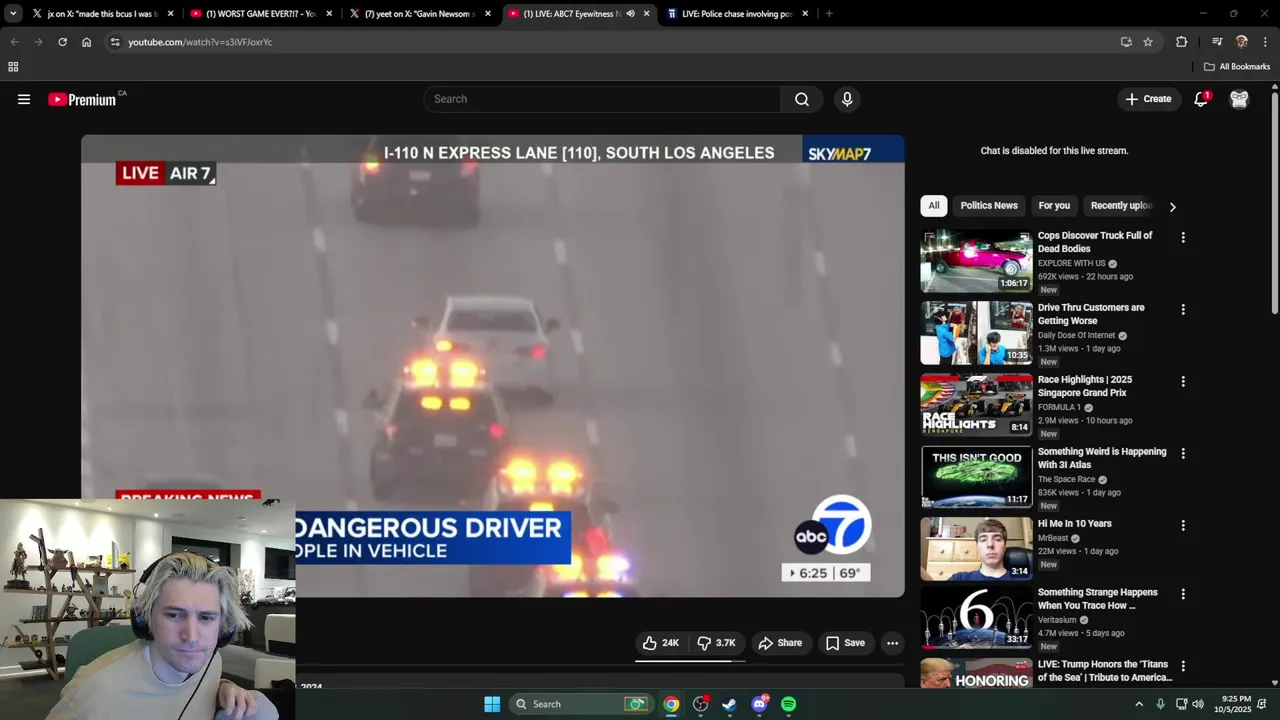This screenshot has height=720, width=1280.
Task: Open more actions below the video
Action: point(893,643)
